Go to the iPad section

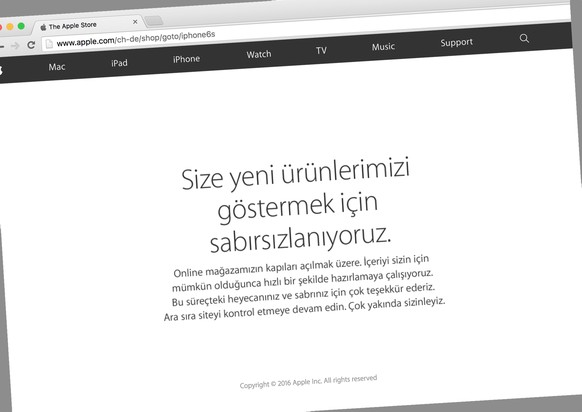[x=119, y=63]
